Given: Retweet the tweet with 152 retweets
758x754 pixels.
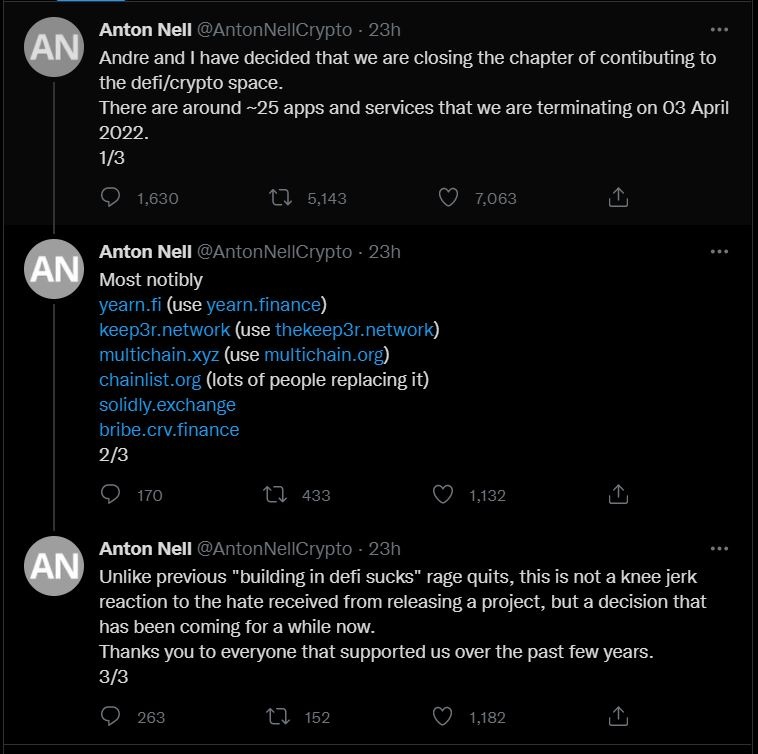Looking at the screenshot, I should click(x=273, y=716).
